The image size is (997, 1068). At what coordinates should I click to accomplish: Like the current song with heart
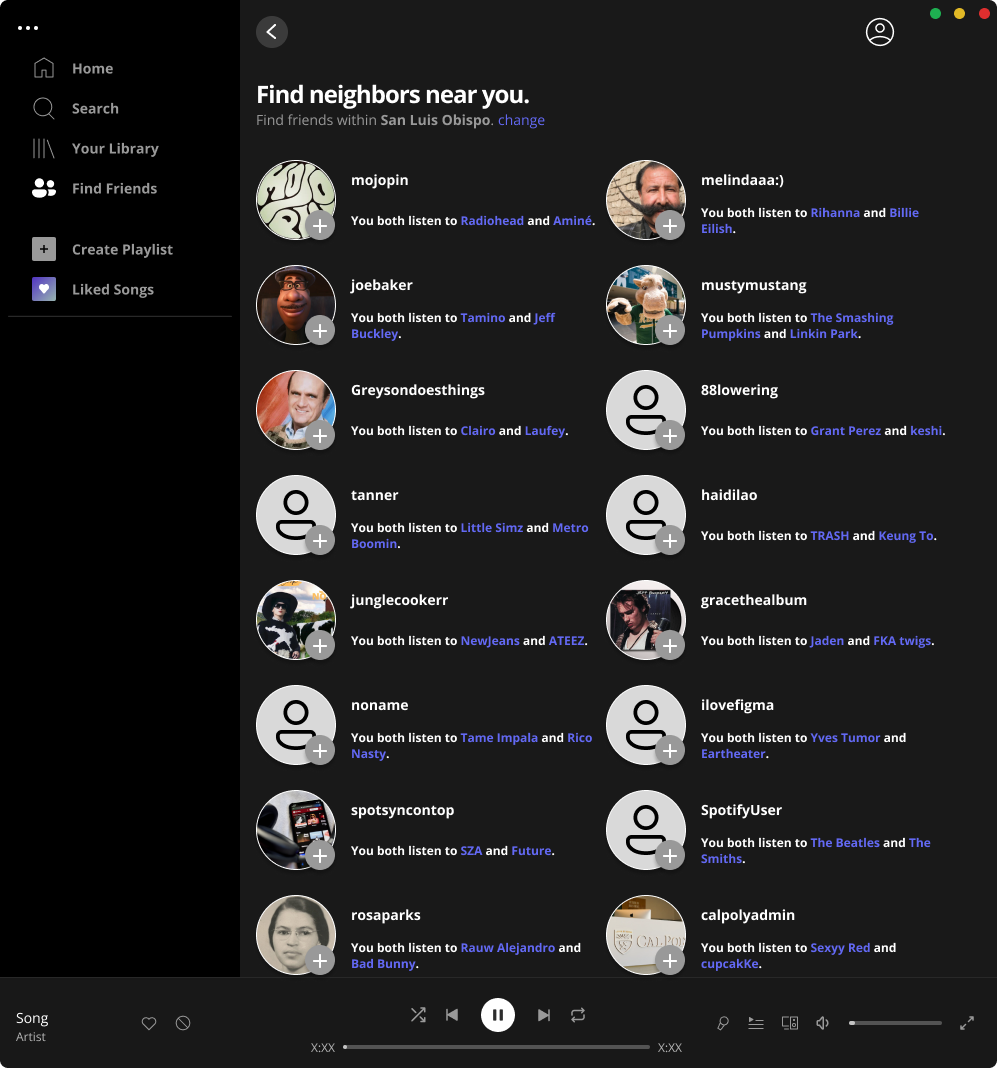point(149,1023)
